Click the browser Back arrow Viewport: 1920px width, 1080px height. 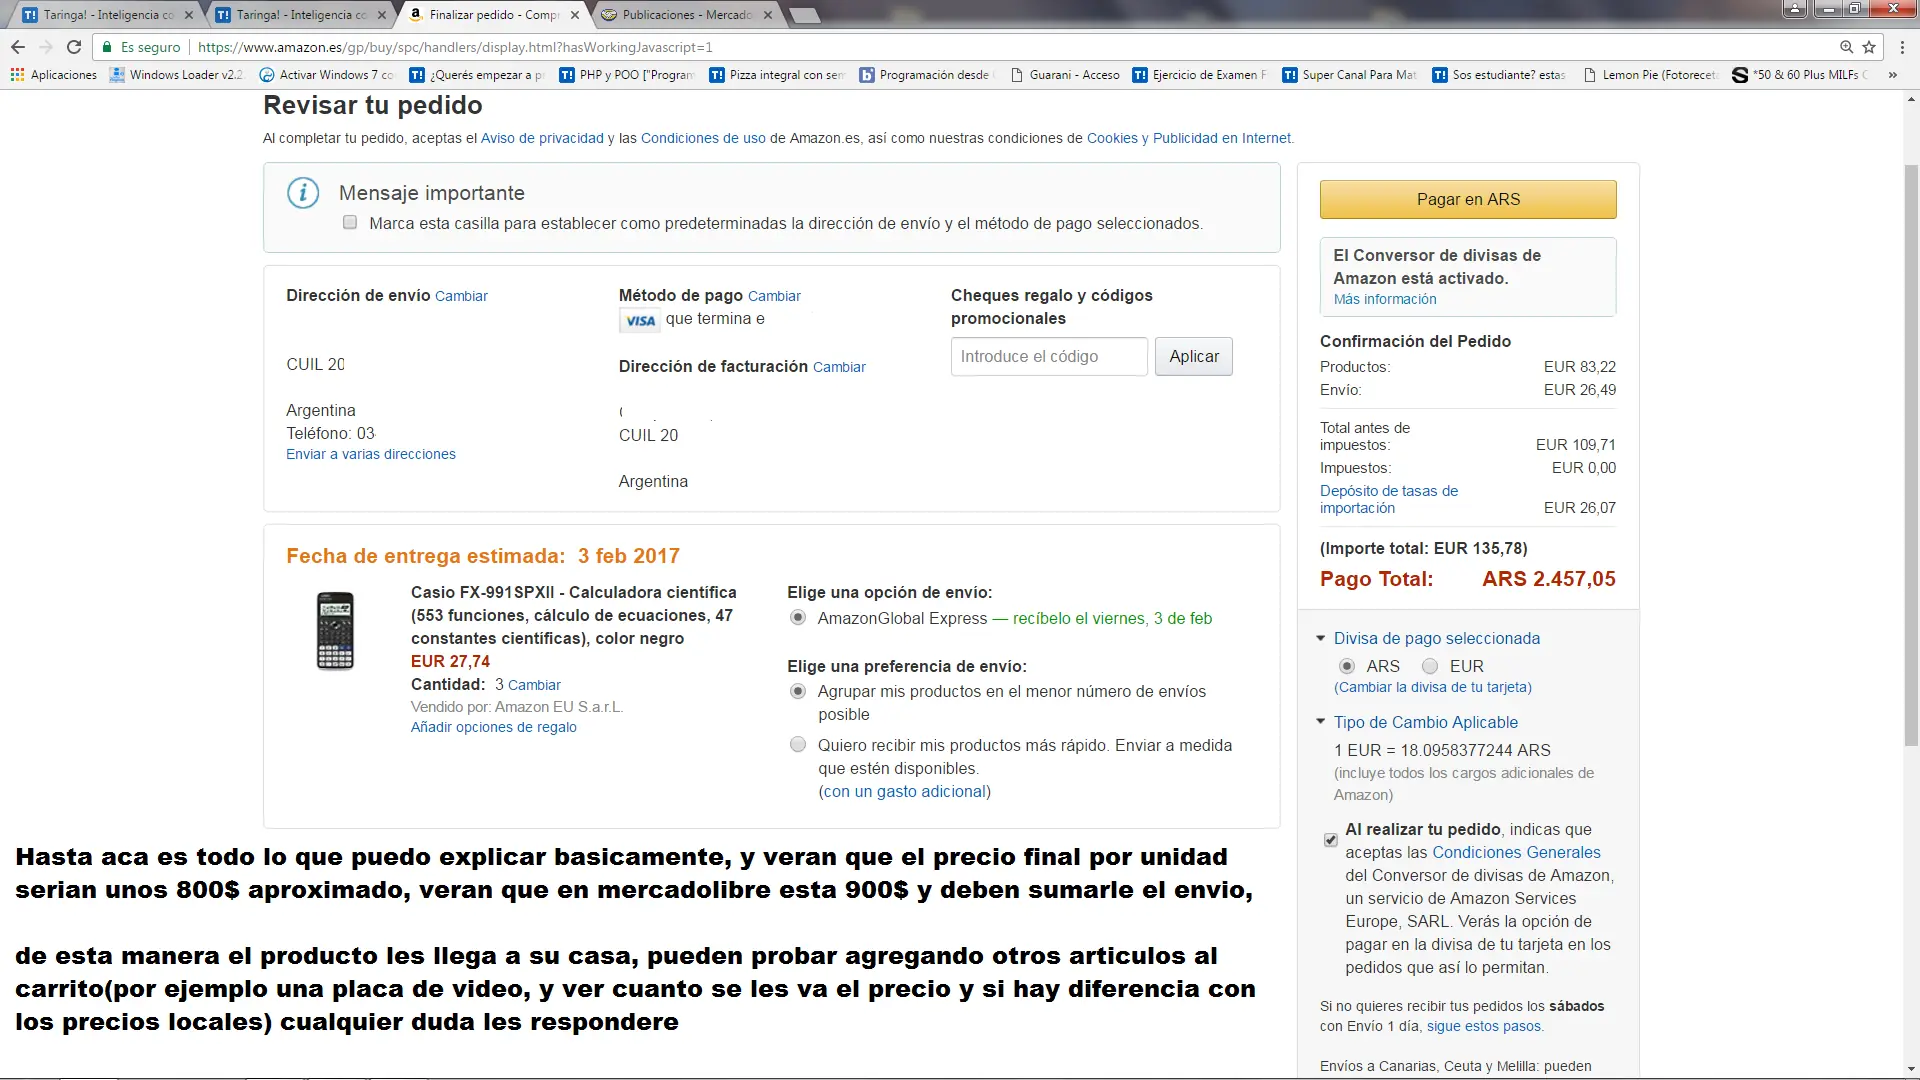(18, 47)
